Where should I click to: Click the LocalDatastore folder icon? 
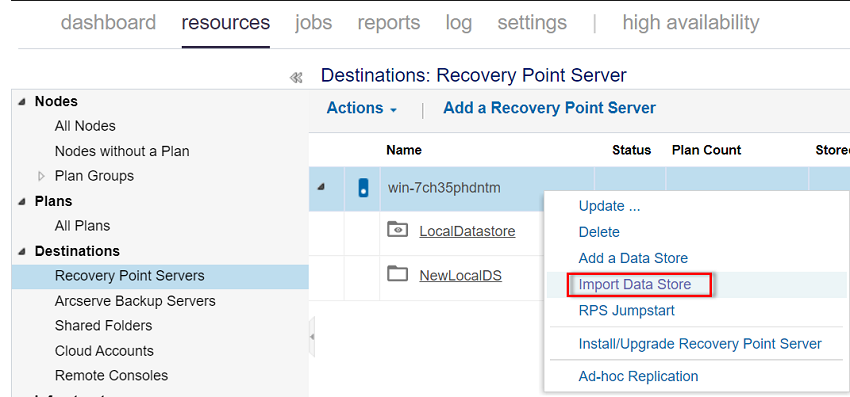point(397,230)
